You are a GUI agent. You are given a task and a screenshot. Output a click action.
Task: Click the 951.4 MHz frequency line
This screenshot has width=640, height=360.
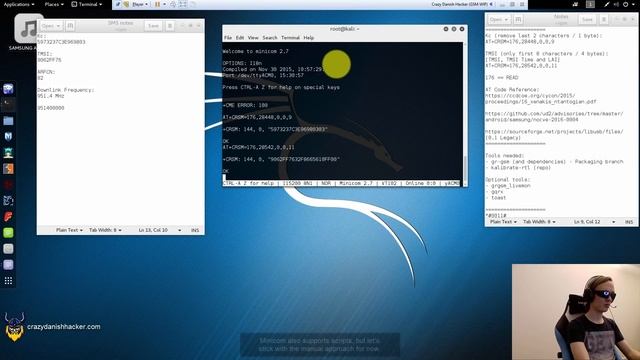51,96
